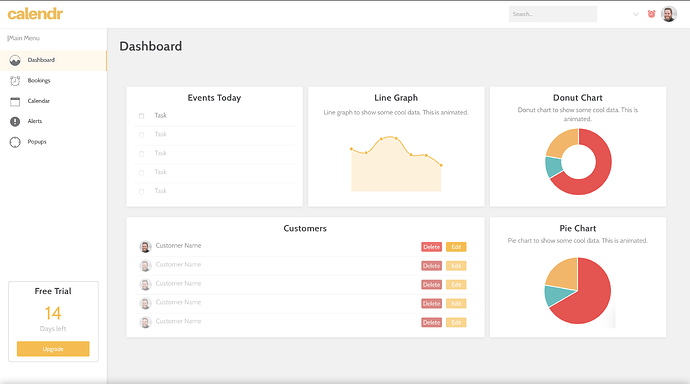Open the Popups menu item
The height and width of the screenshot is (384, 690).
pyautogui.click(x=53, y=142)
